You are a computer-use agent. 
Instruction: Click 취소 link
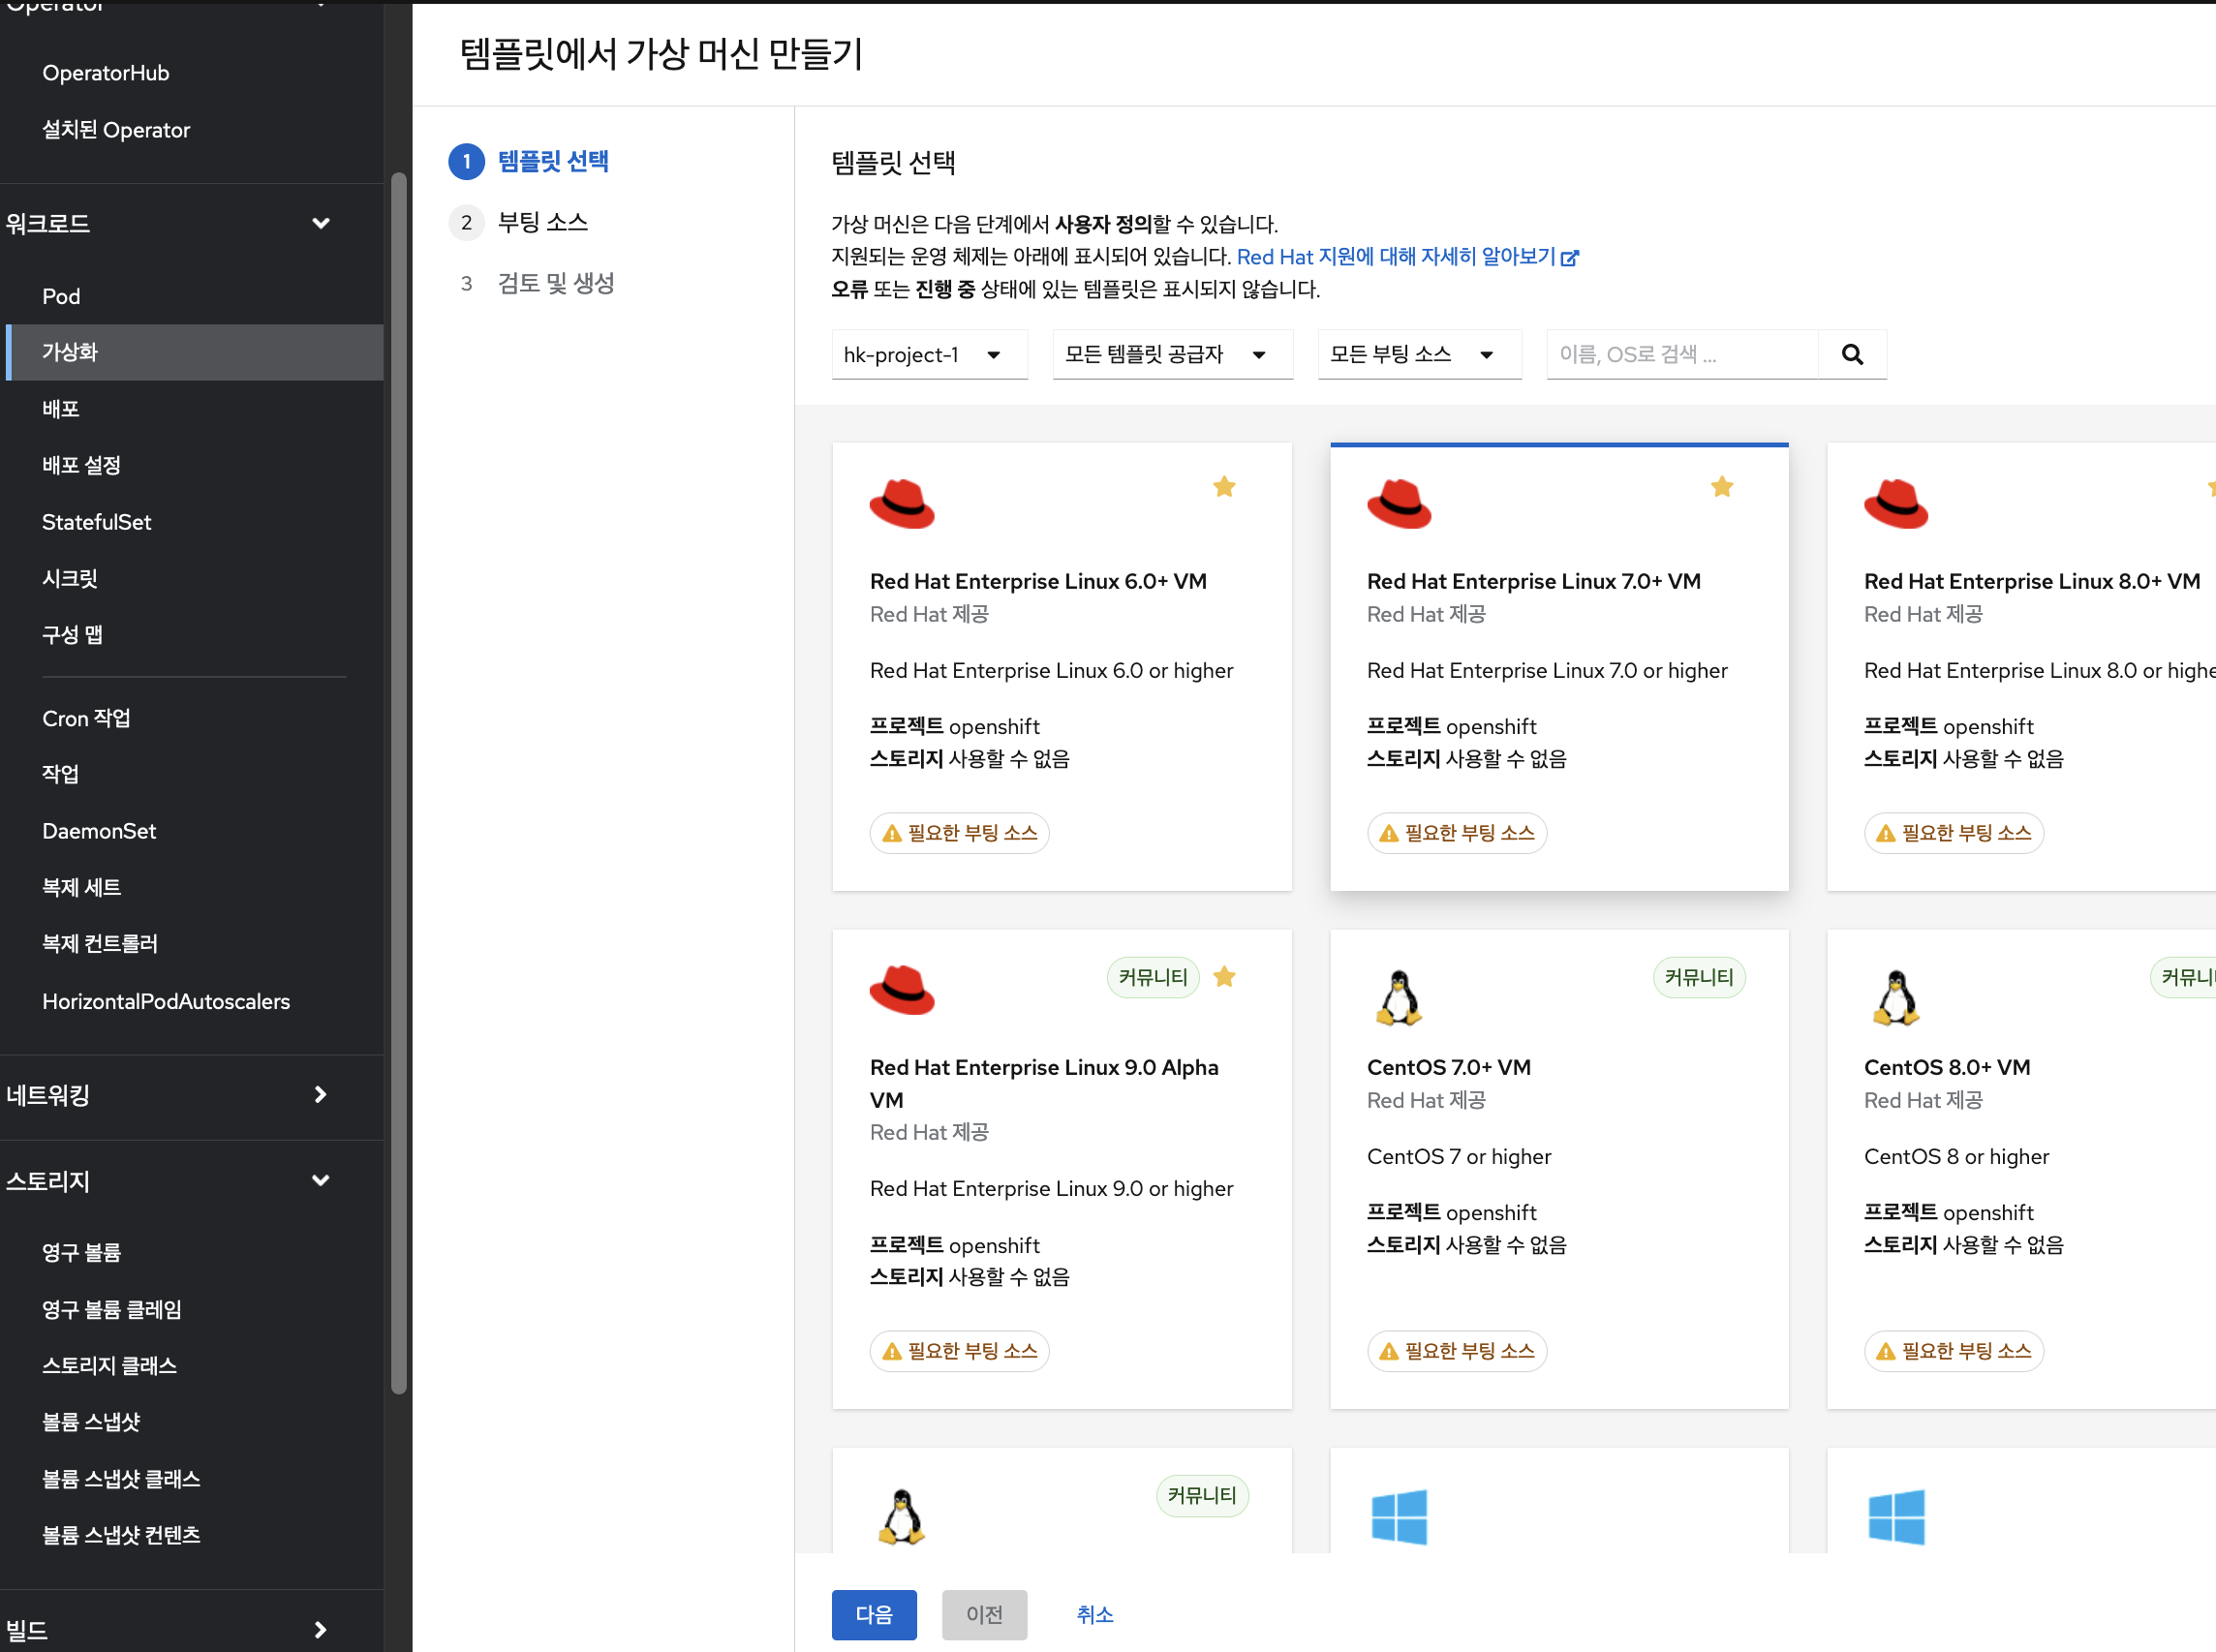click(x=1095, y=1614)
